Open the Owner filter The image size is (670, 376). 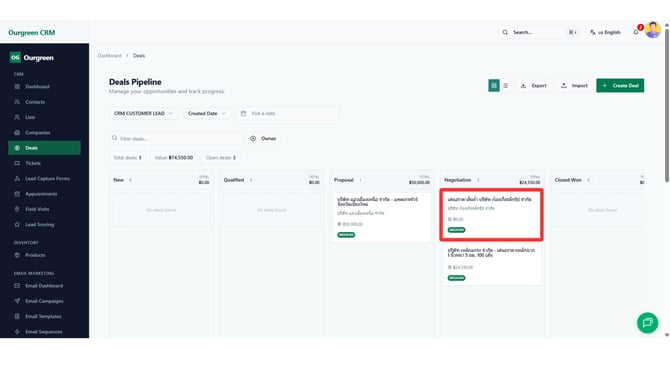[x=264, y=138]
